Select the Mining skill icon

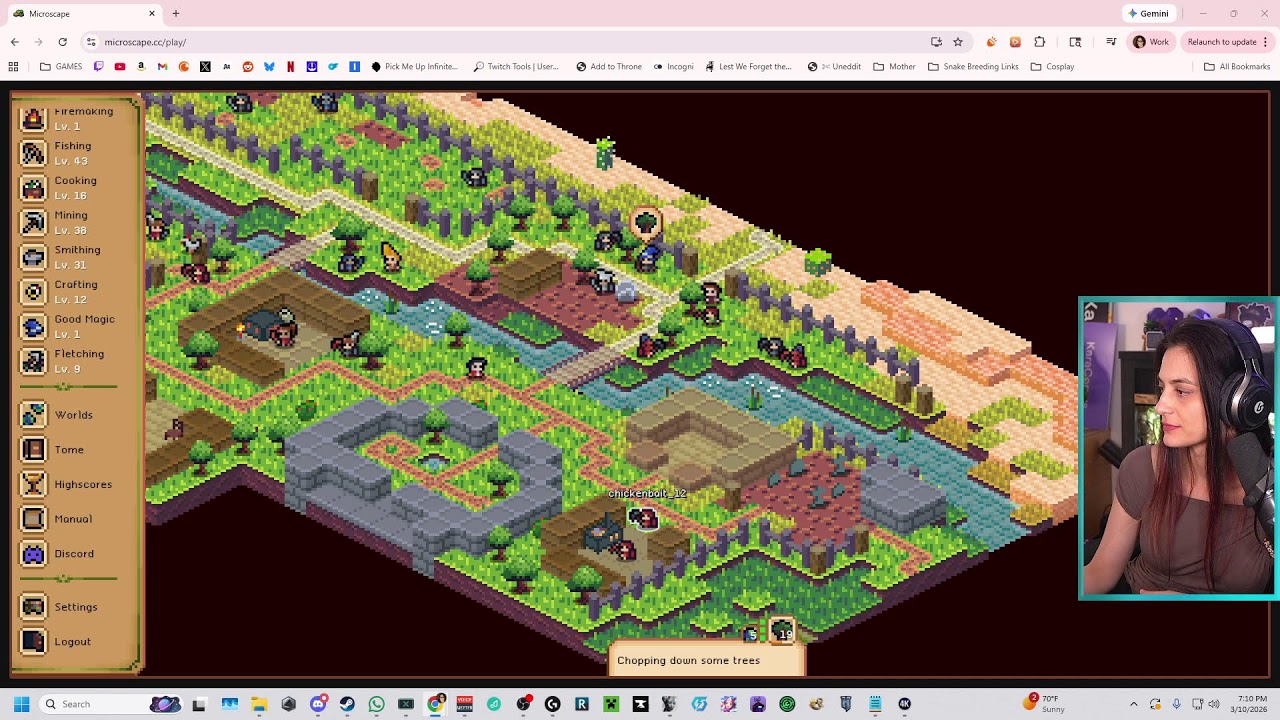click(33, 222)
